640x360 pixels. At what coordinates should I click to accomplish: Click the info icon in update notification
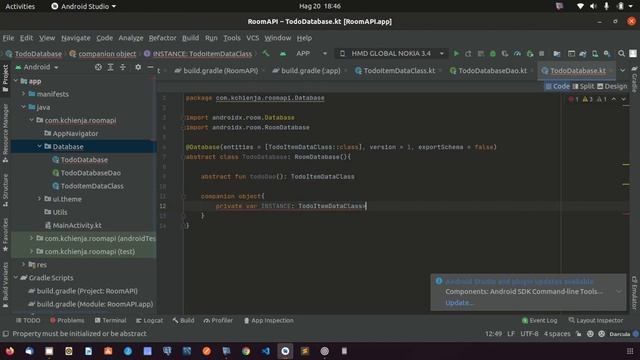point(439,281)
